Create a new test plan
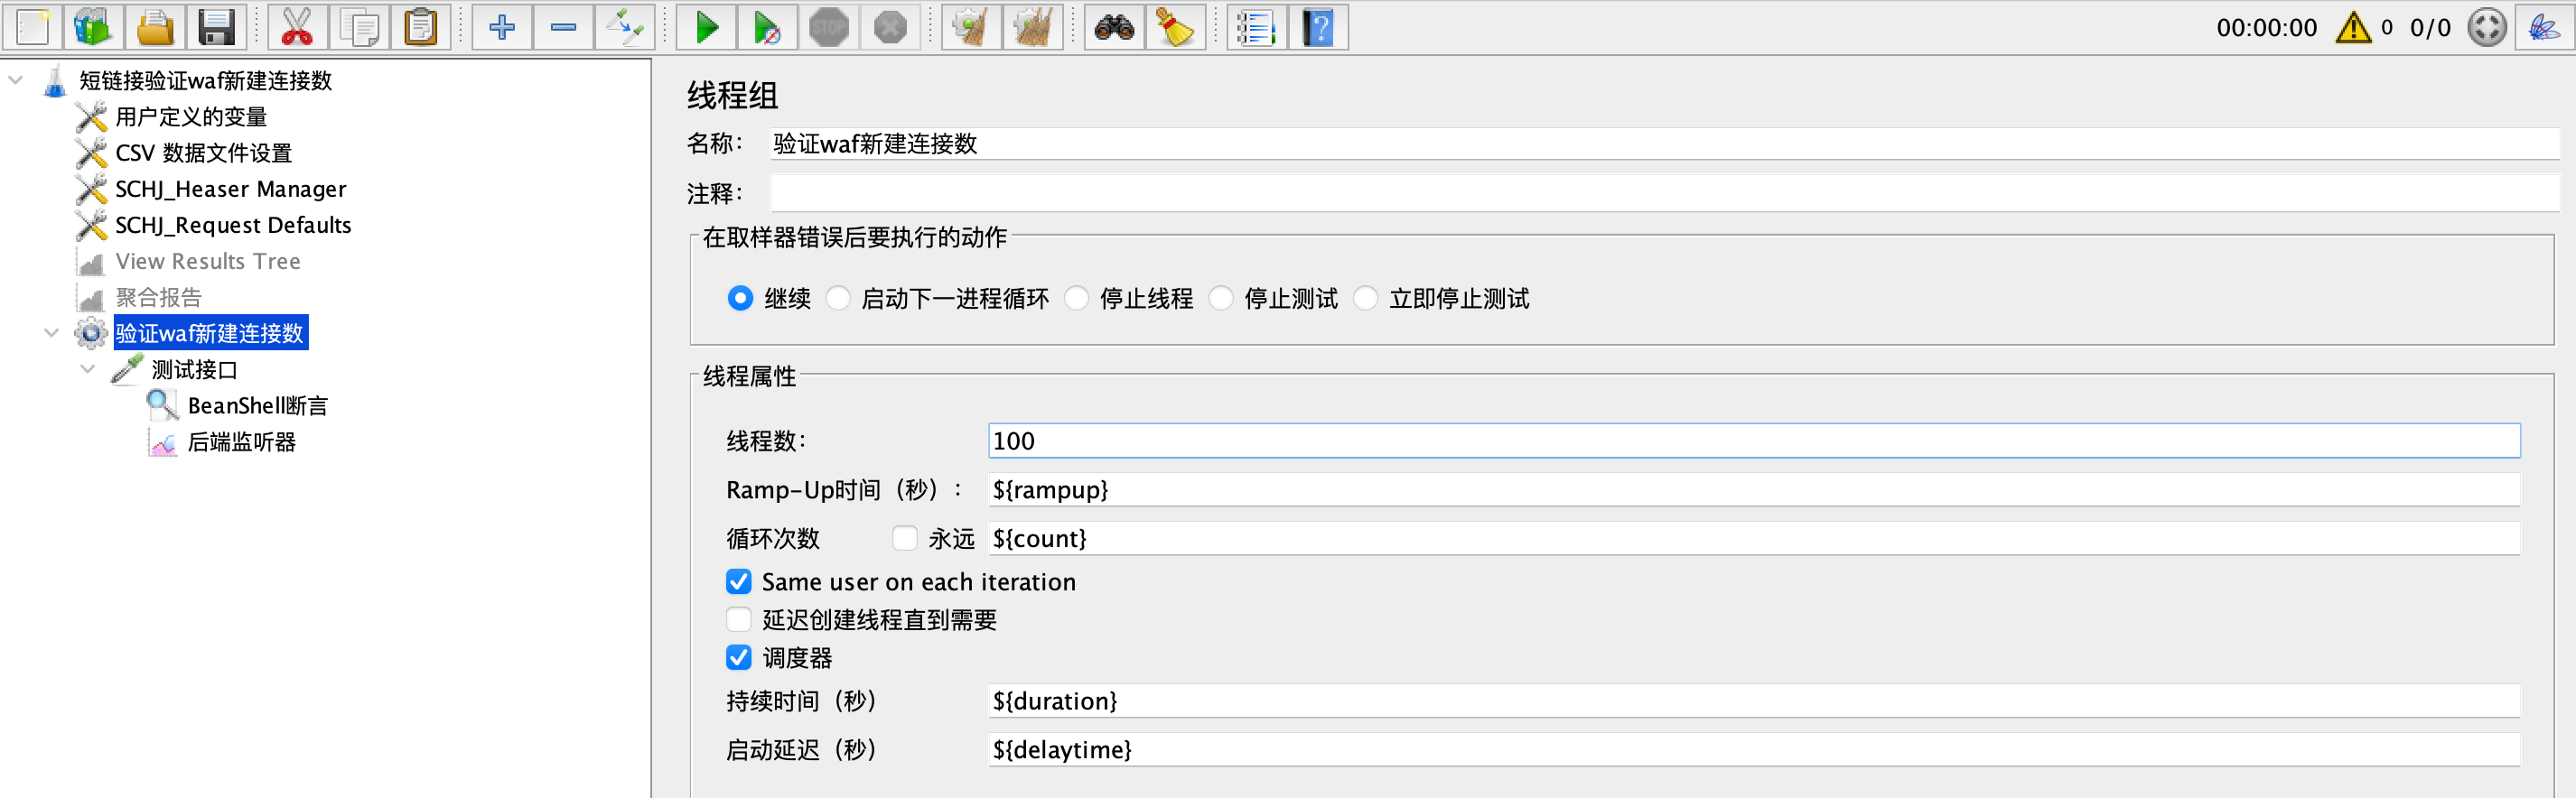Viewport: 2576px width, 798px height. pos(32,27)
